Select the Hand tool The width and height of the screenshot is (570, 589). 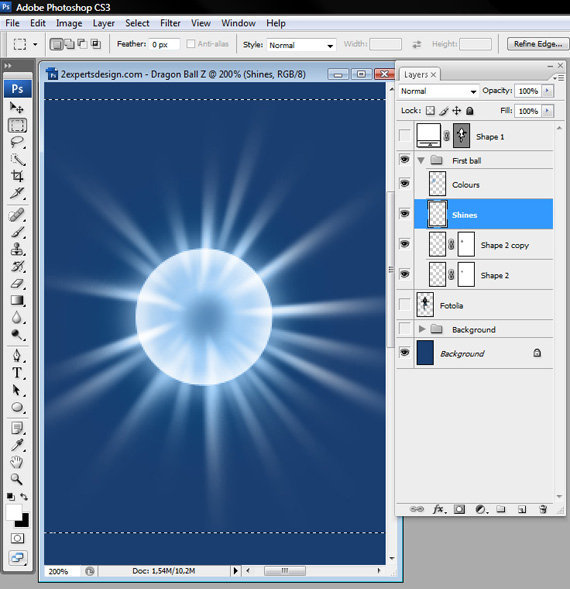click(x=17, y=462)
